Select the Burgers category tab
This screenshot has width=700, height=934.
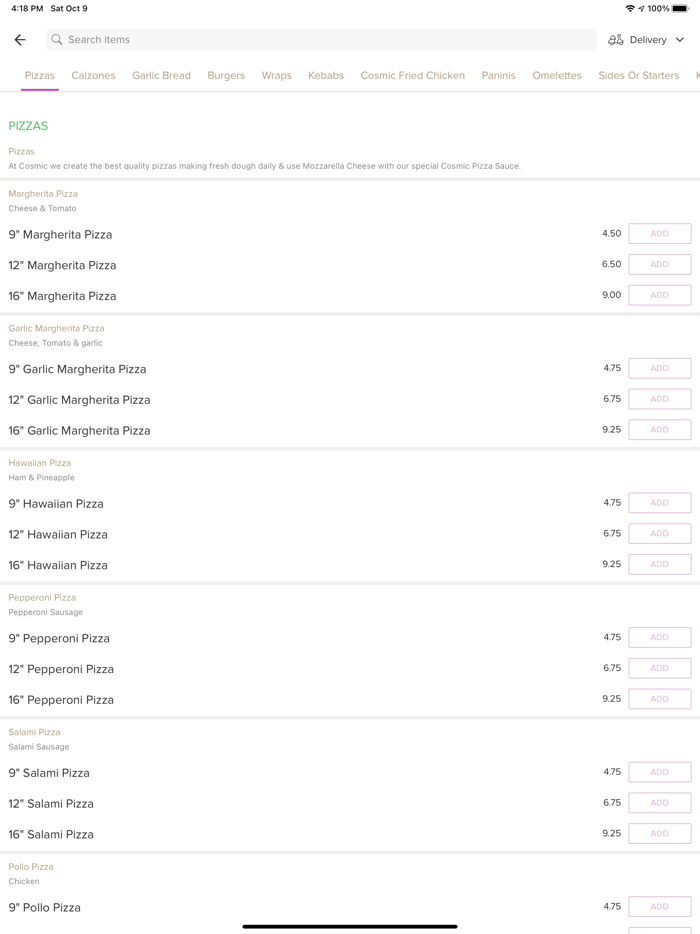[226, 76]
